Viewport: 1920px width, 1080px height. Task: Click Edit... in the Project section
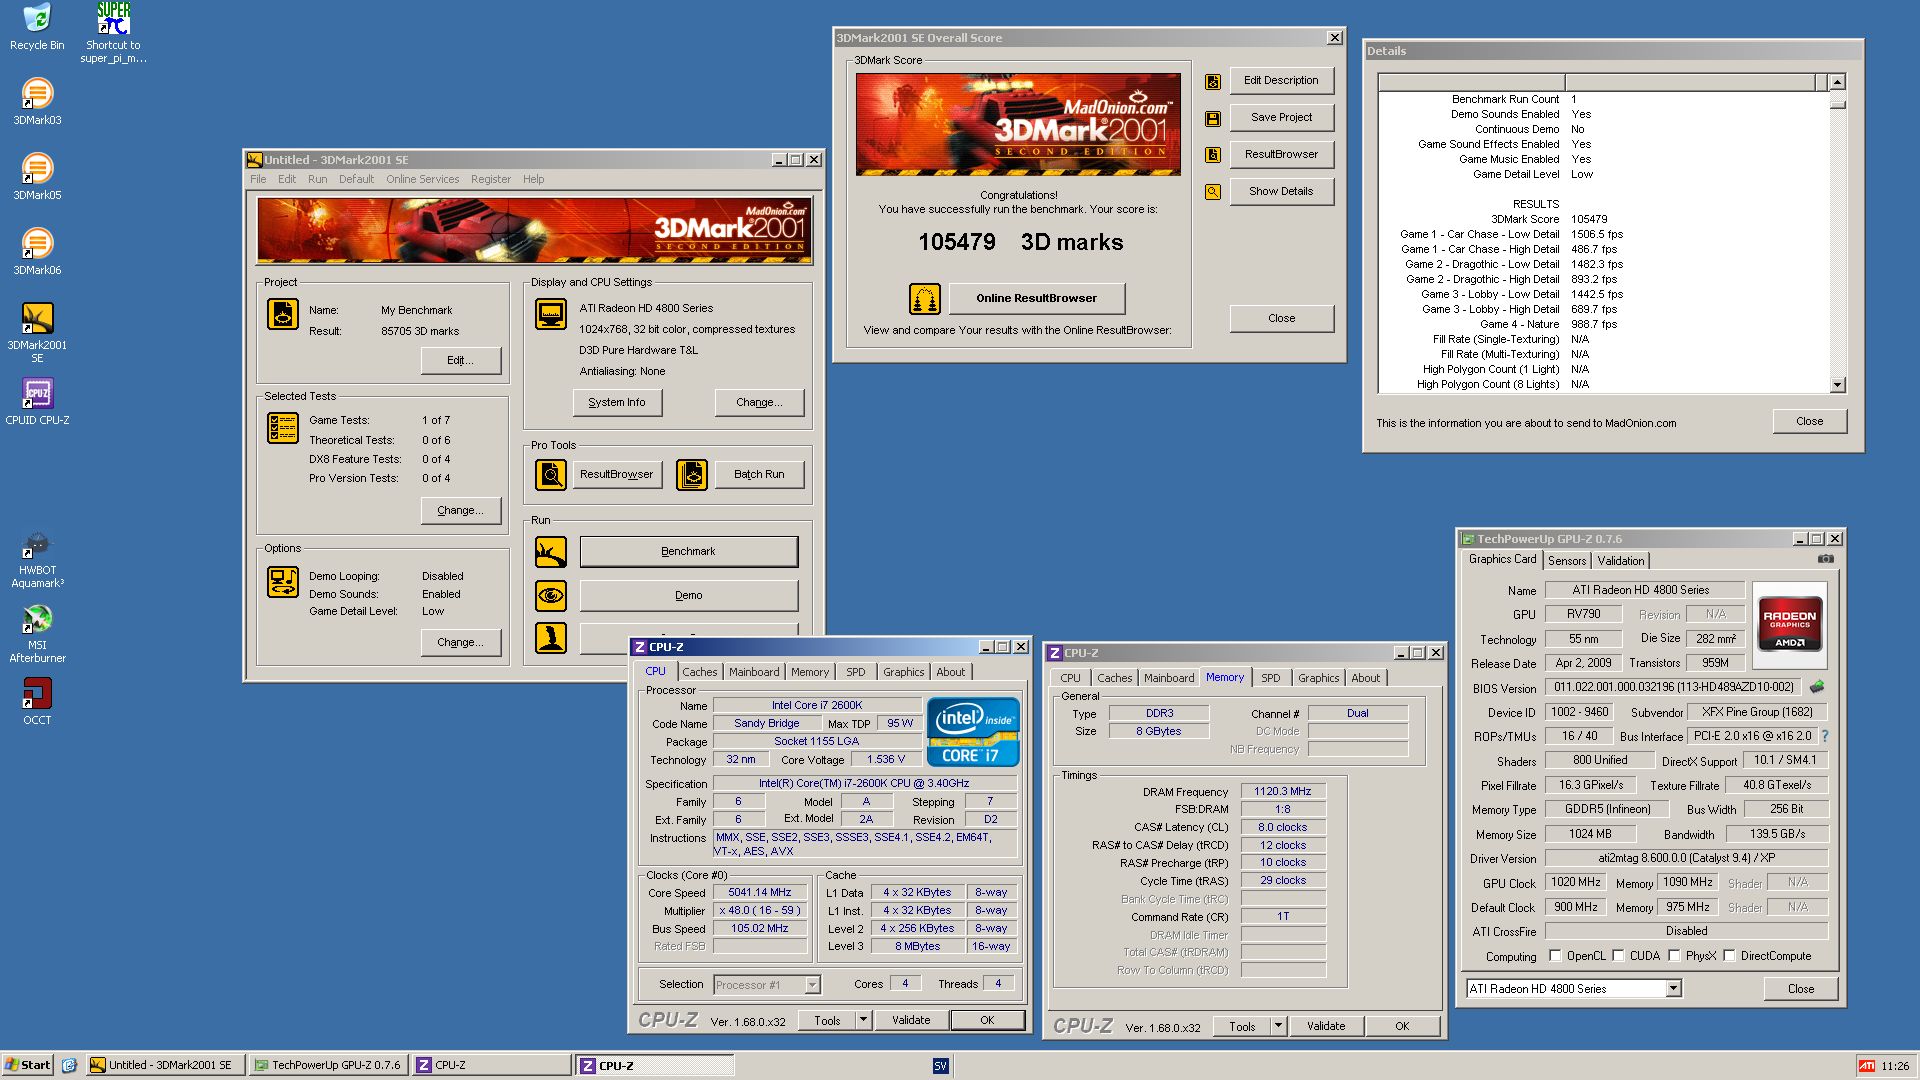point(460,360)
